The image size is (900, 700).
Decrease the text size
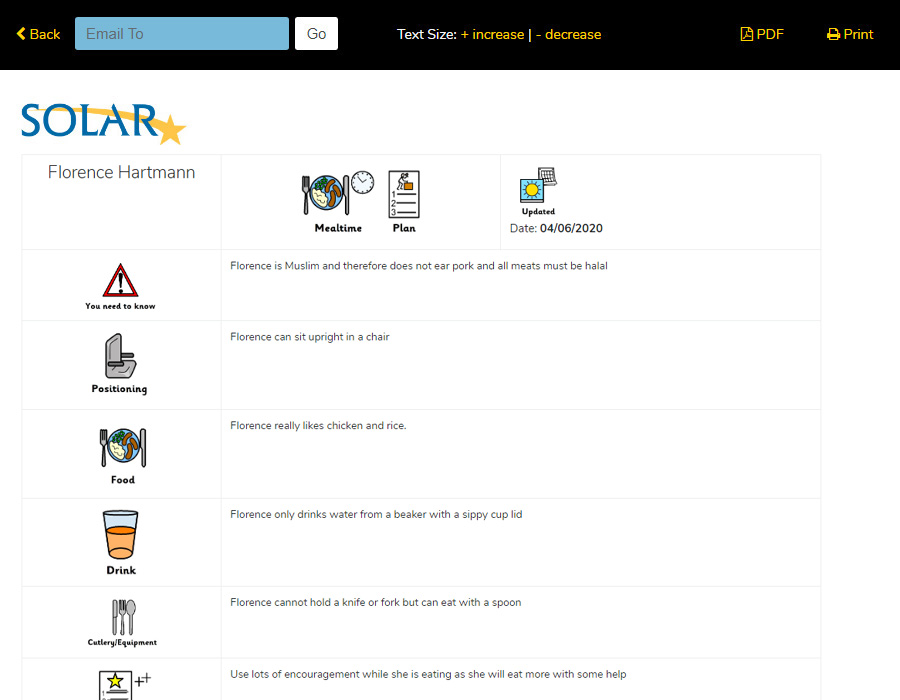point(569,33)
